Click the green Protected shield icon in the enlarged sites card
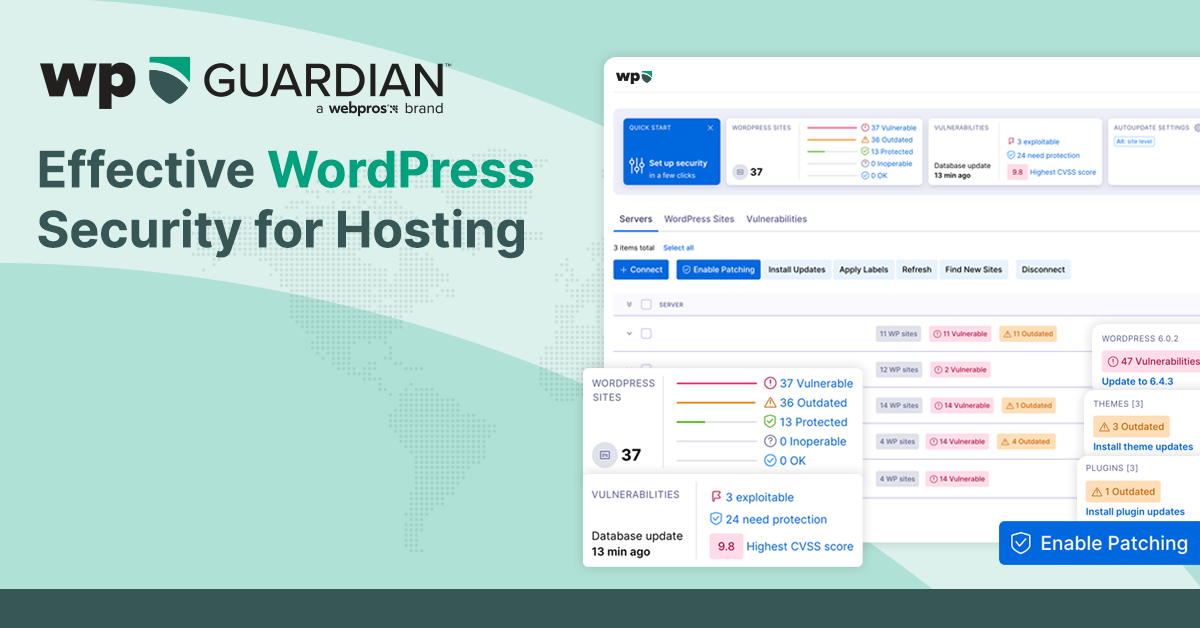This screenshot has height=628, width=1200. (x=770, y=422)
